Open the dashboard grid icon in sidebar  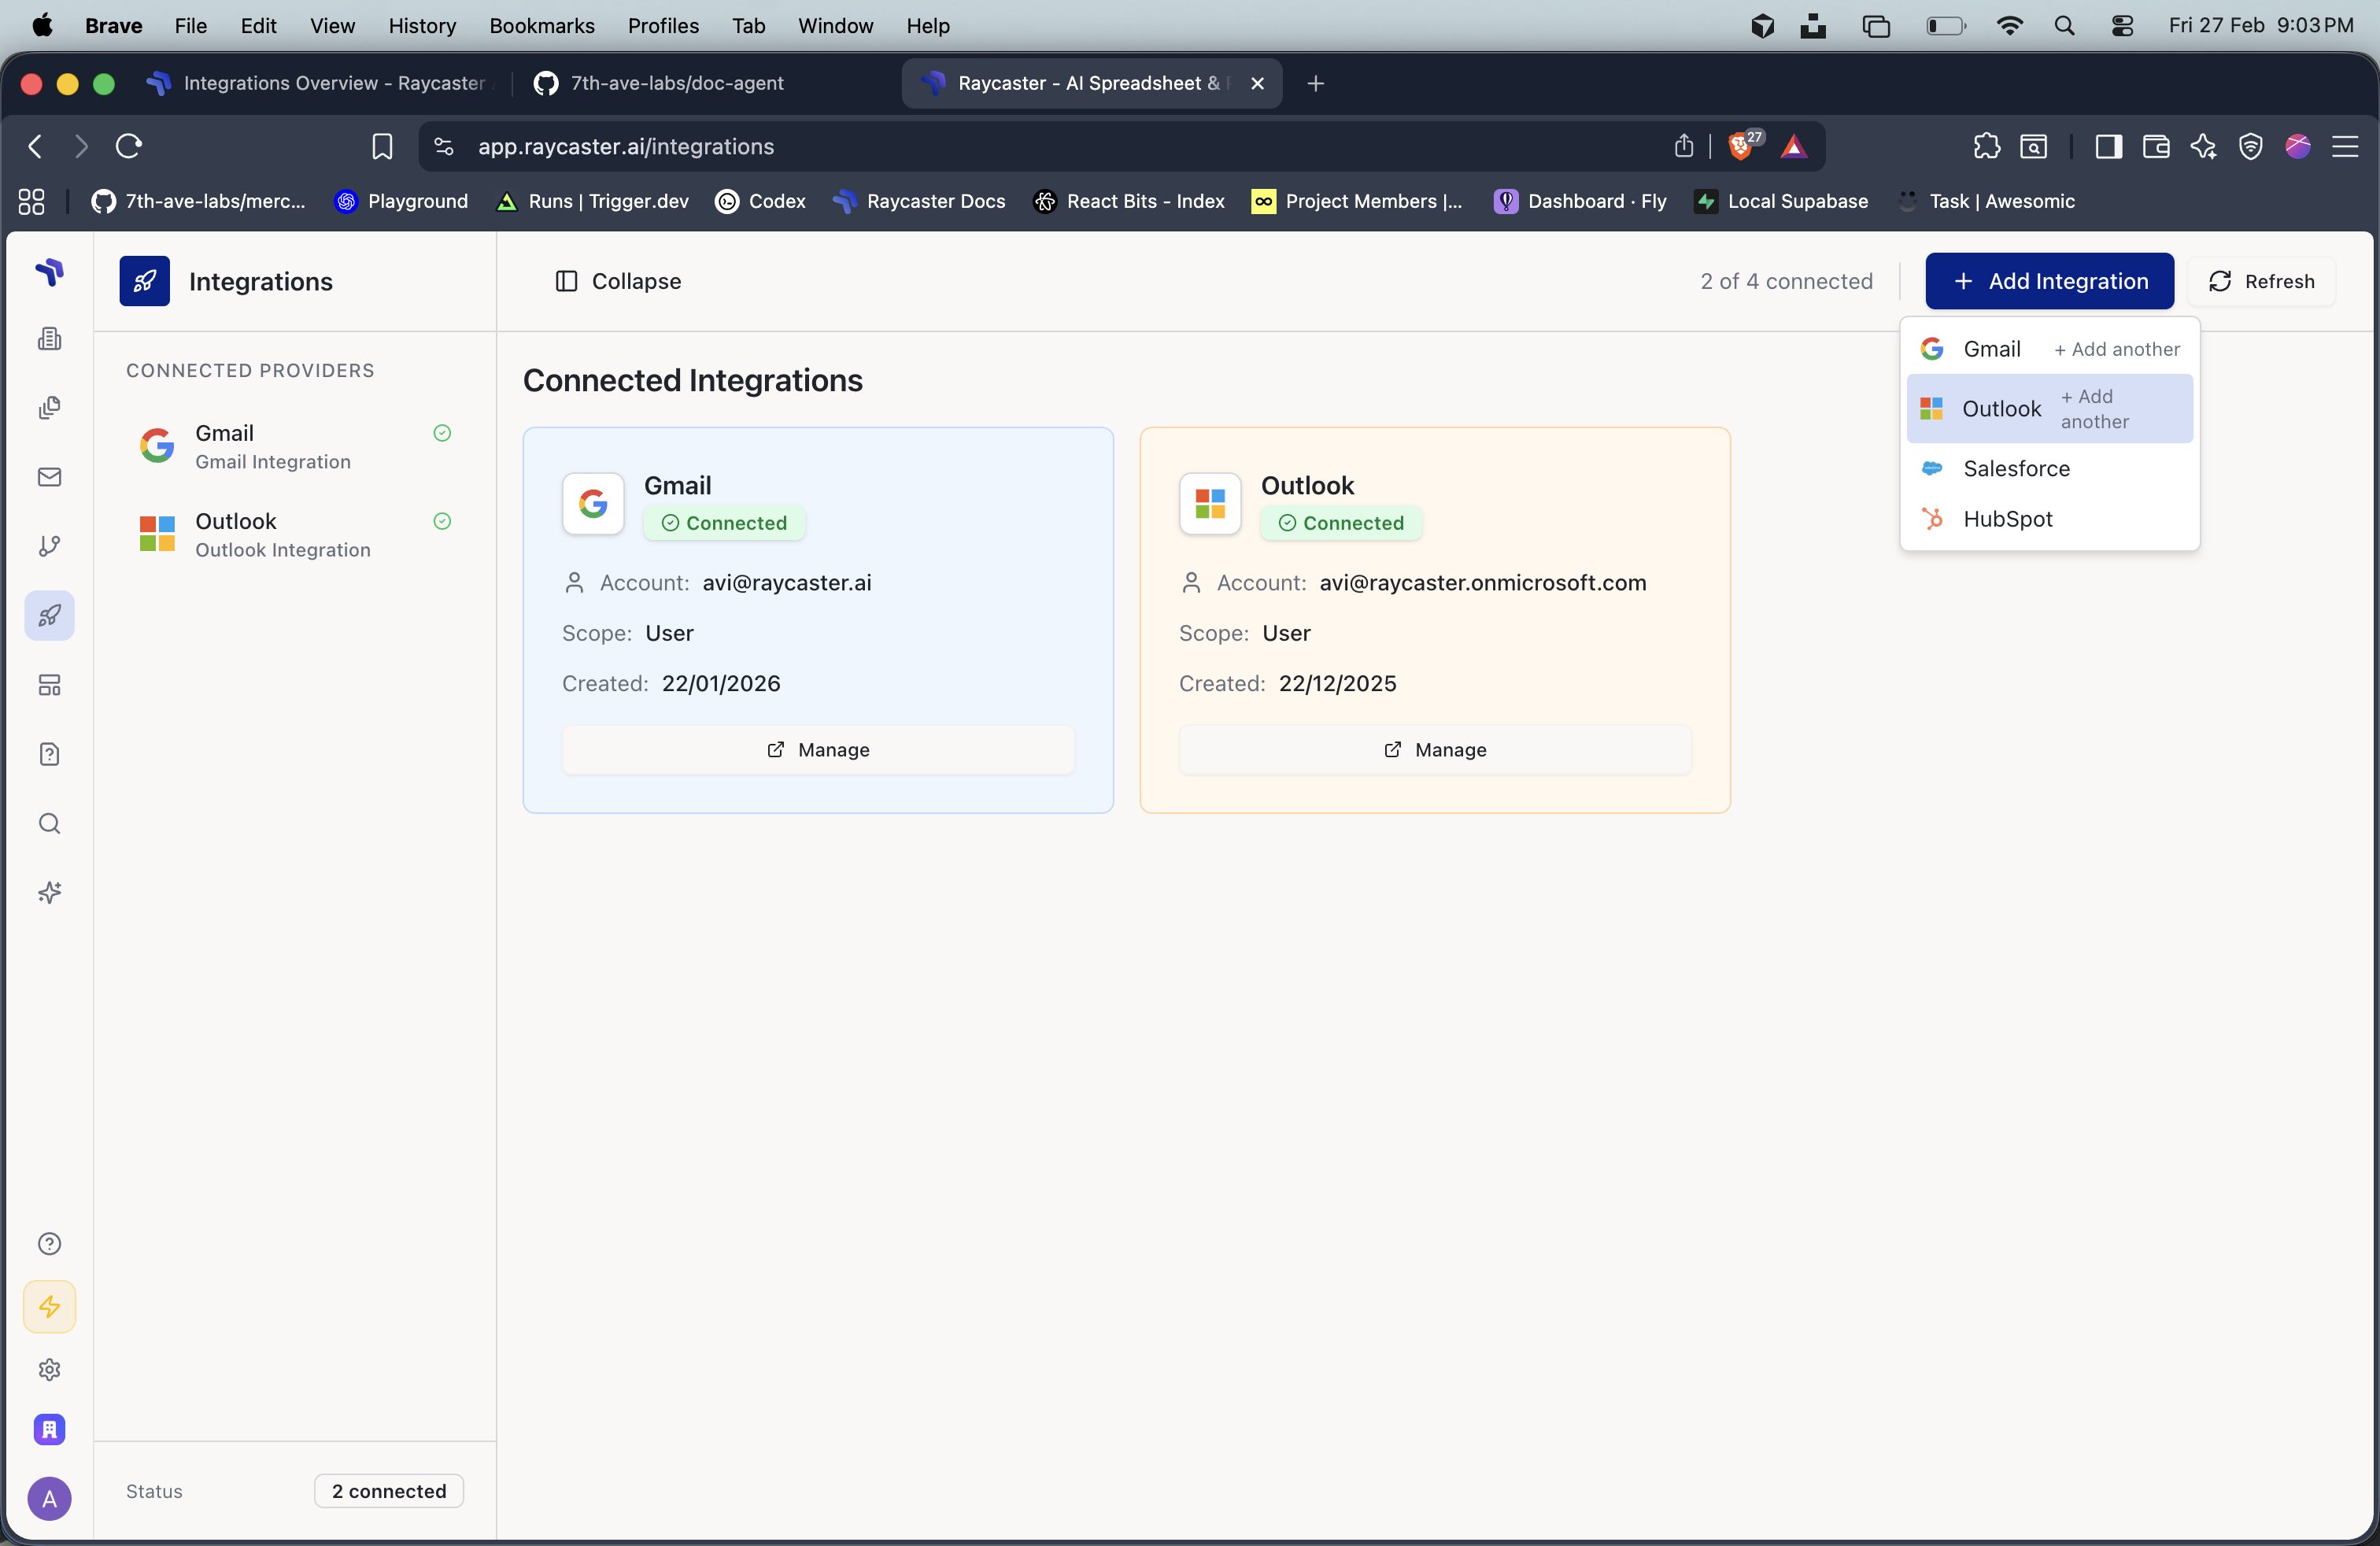pos(49,685)
